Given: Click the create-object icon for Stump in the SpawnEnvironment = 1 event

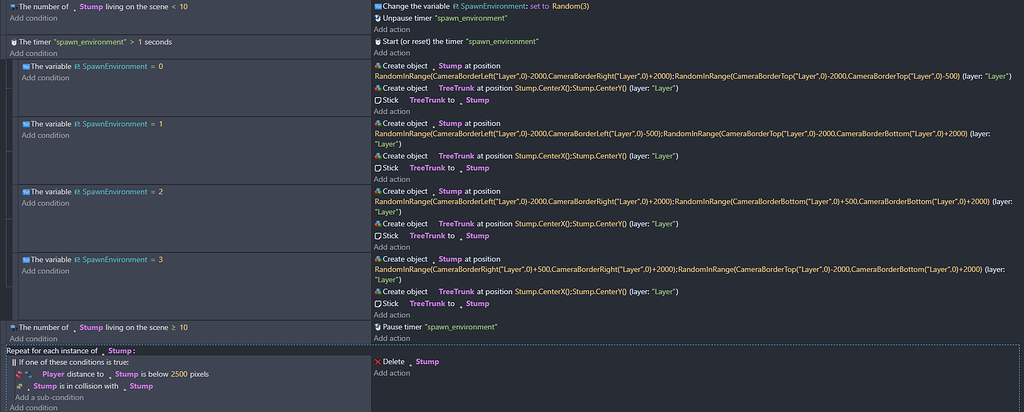Looking at the screenshot, I should click(x=378, y=123).
